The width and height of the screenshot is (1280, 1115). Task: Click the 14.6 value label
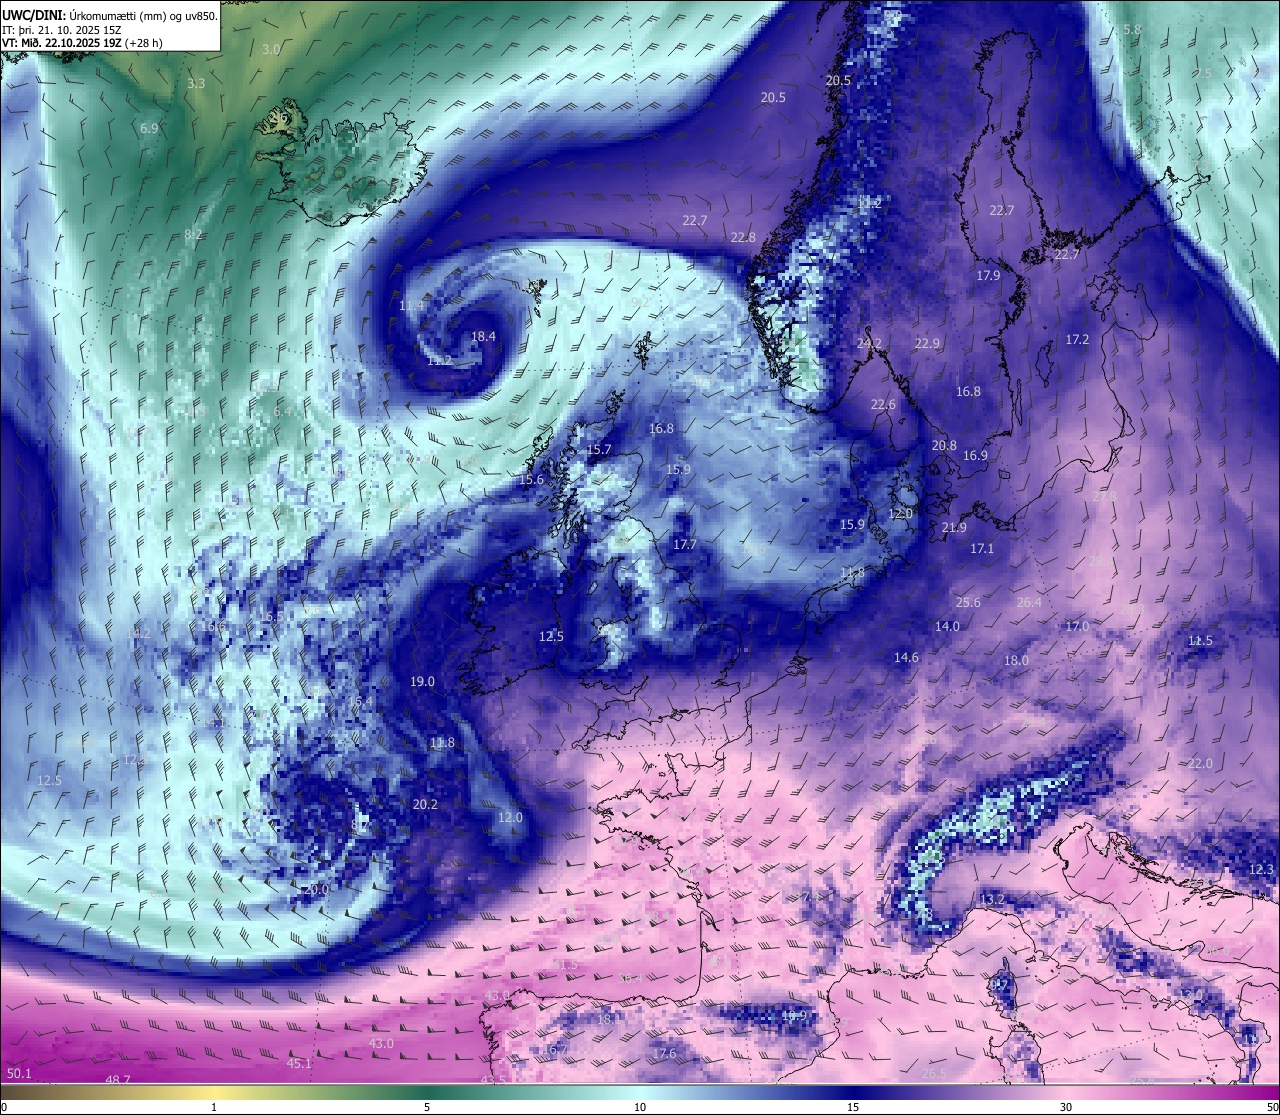coord(906,658)
